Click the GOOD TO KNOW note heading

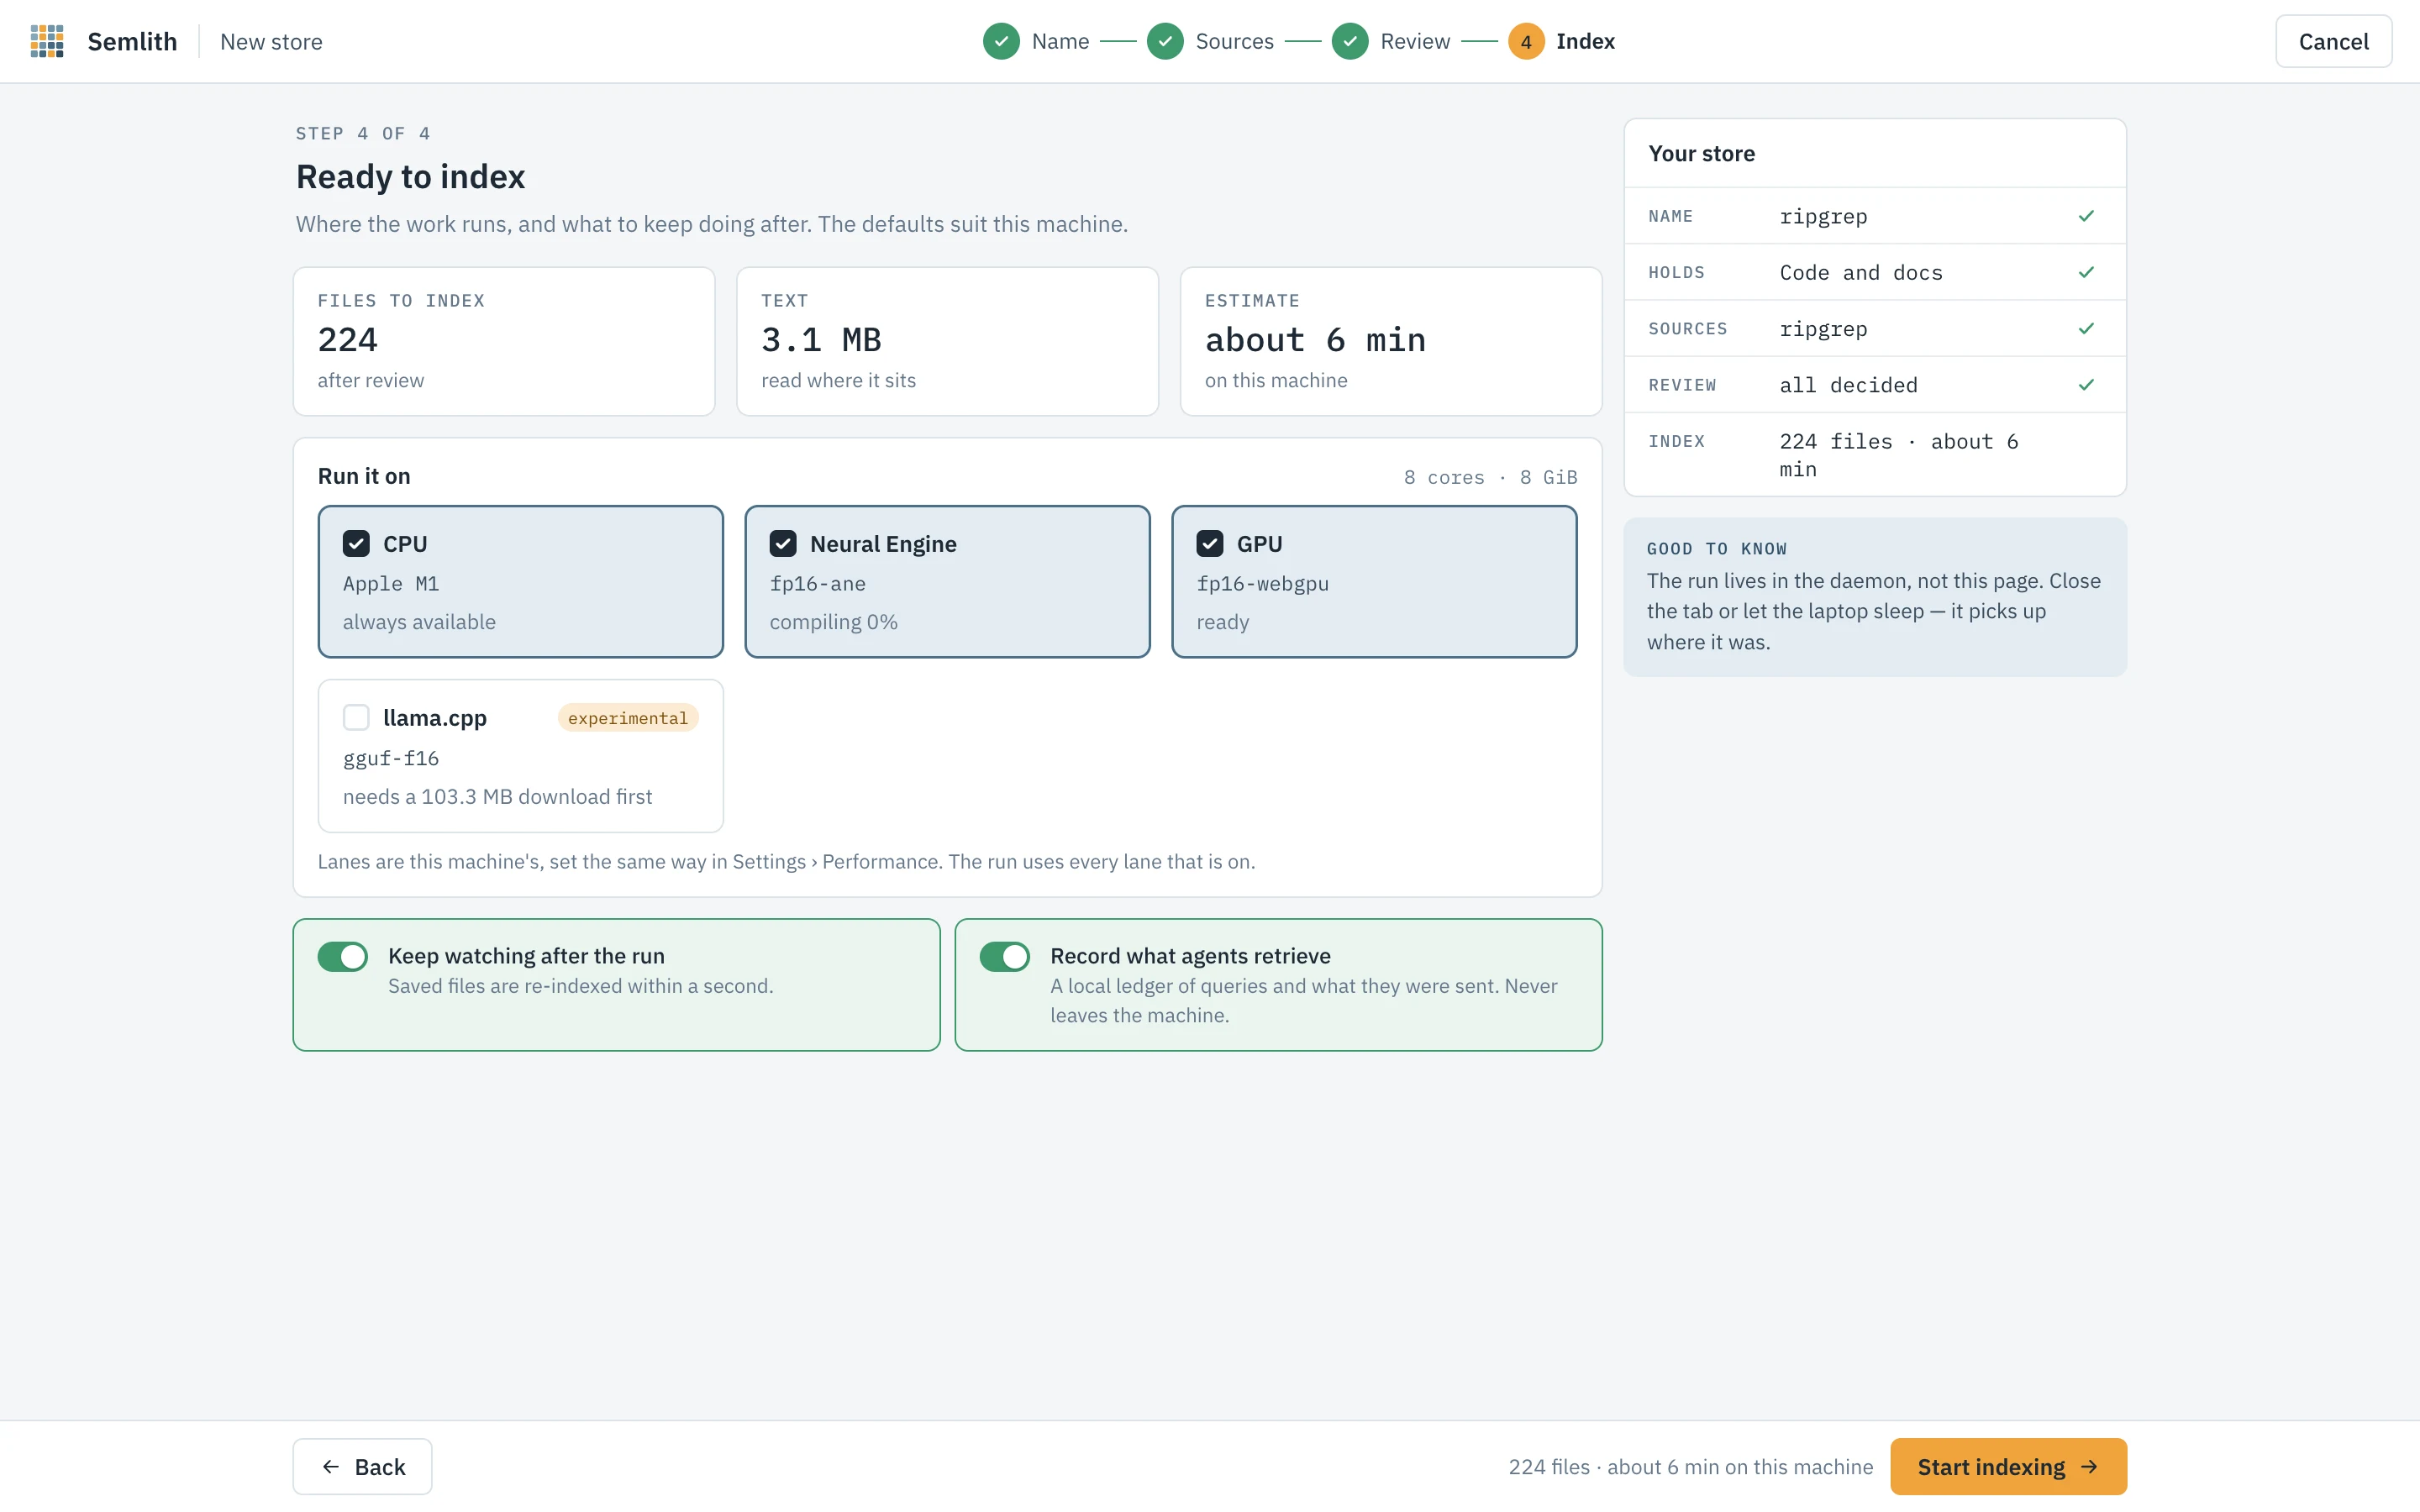tap(1716, 549)
